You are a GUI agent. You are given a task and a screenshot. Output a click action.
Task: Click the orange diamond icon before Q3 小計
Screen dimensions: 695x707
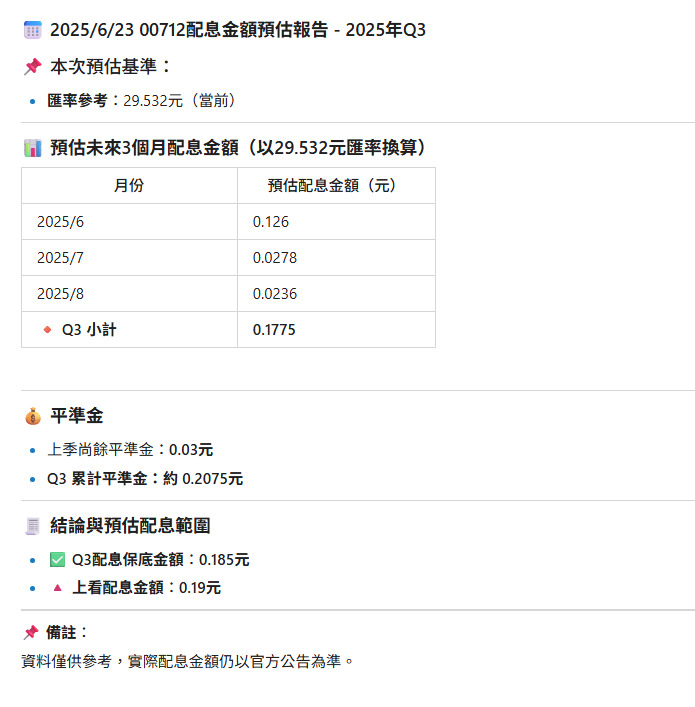47,330
